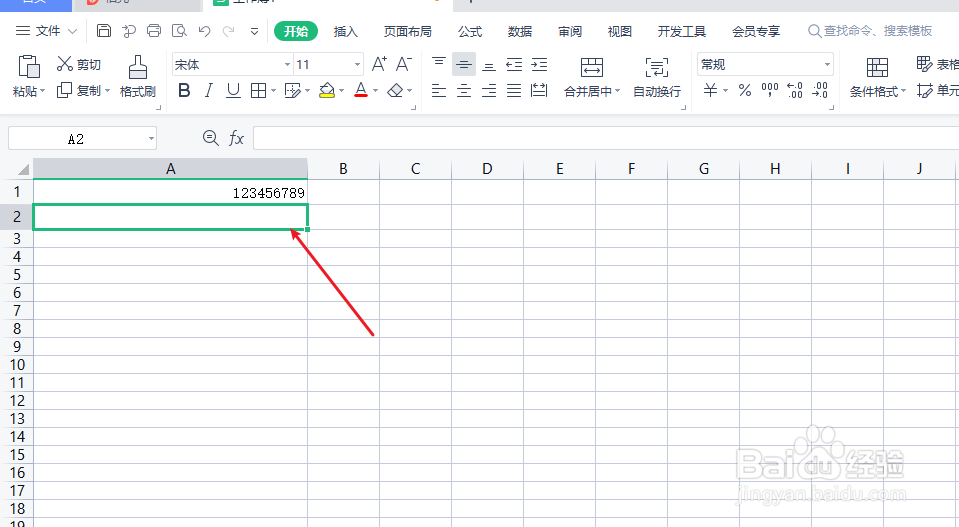
Task: Decrease decimal places
Action: click(820, 90)
